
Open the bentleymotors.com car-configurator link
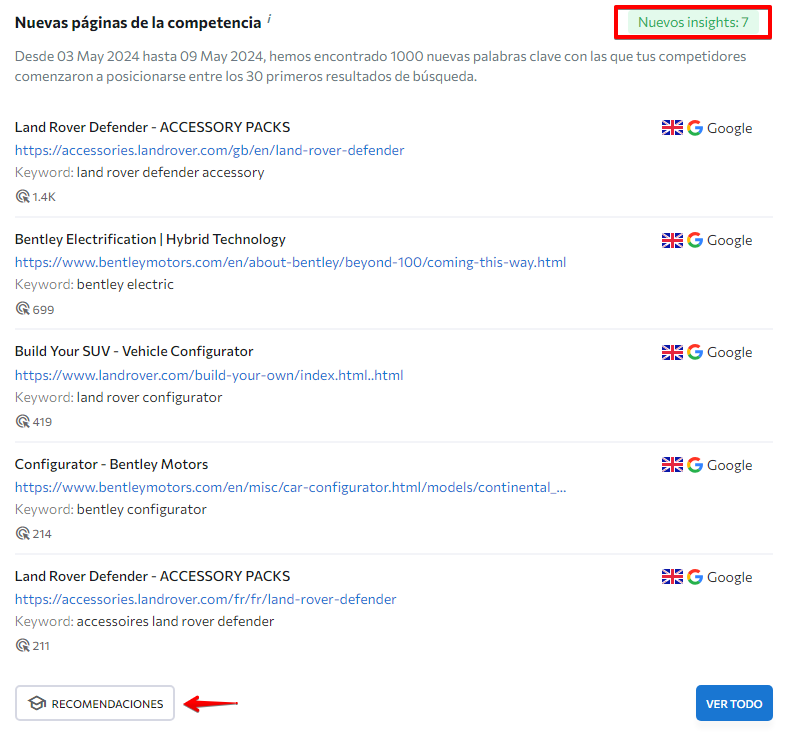tap(290, 487)
